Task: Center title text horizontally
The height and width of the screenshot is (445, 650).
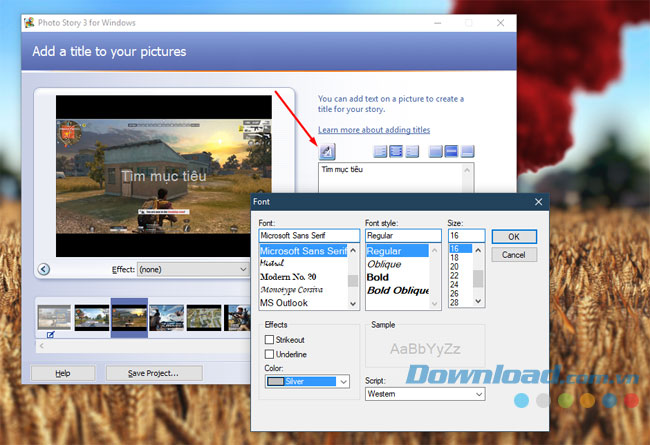Action: click(396, 151)
